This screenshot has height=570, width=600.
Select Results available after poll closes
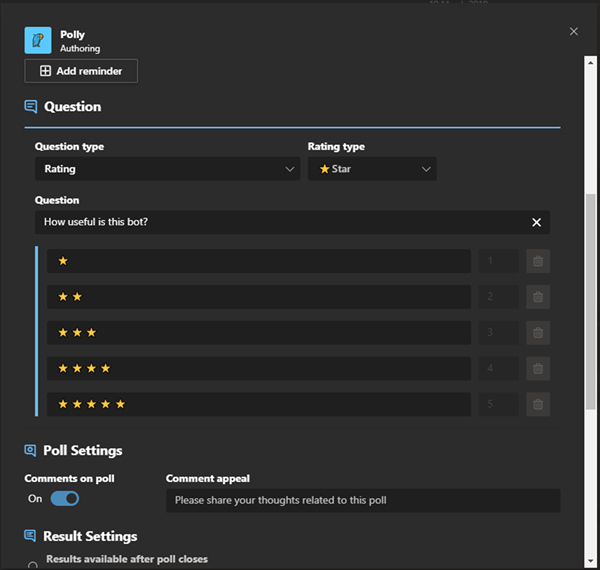click(33, 565)
